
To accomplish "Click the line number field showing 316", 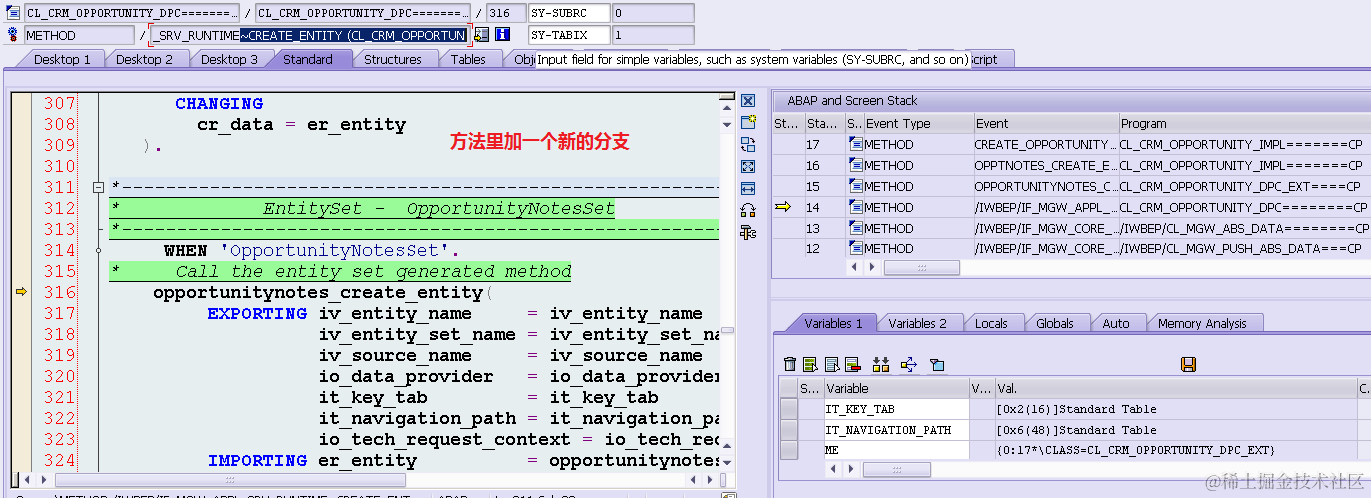I will pyautogui.click(x=504, y=14).
